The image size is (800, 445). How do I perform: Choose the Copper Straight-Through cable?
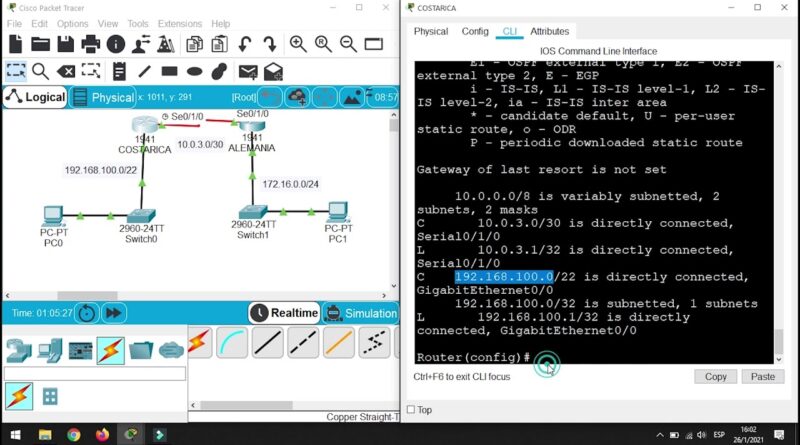coord(267,343)
